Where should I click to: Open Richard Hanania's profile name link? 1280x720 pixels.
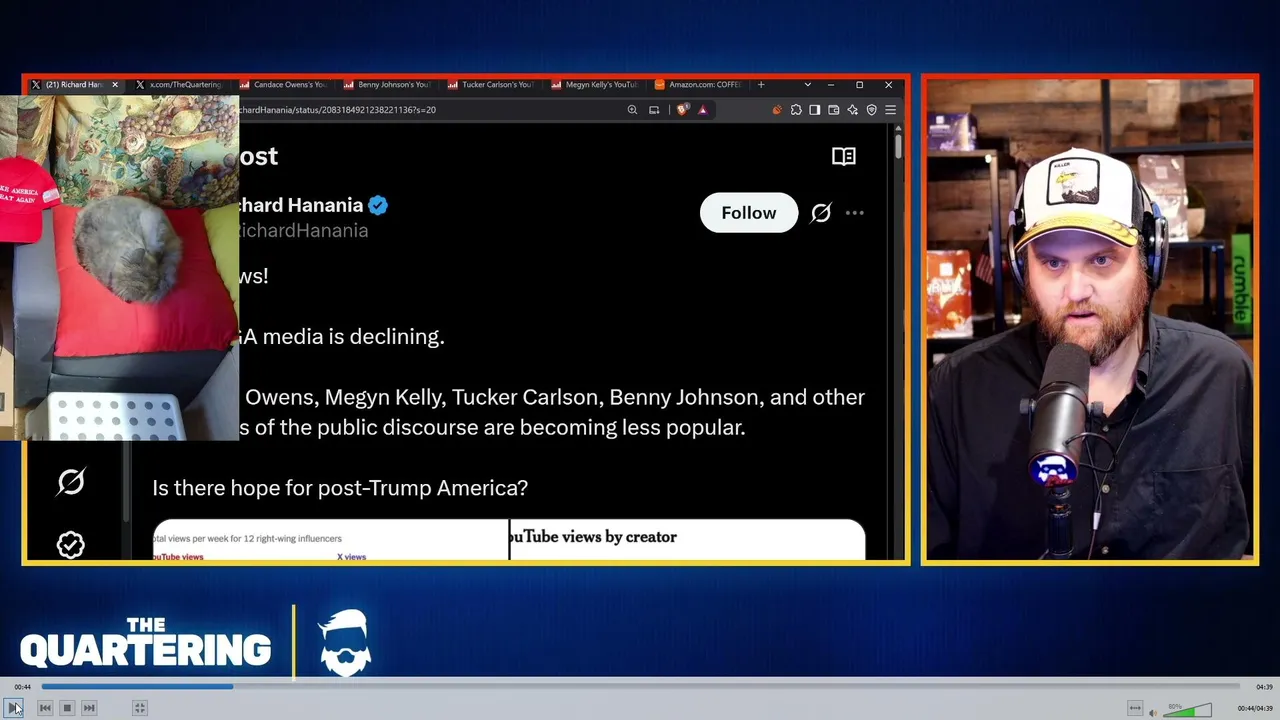point(301,205)
